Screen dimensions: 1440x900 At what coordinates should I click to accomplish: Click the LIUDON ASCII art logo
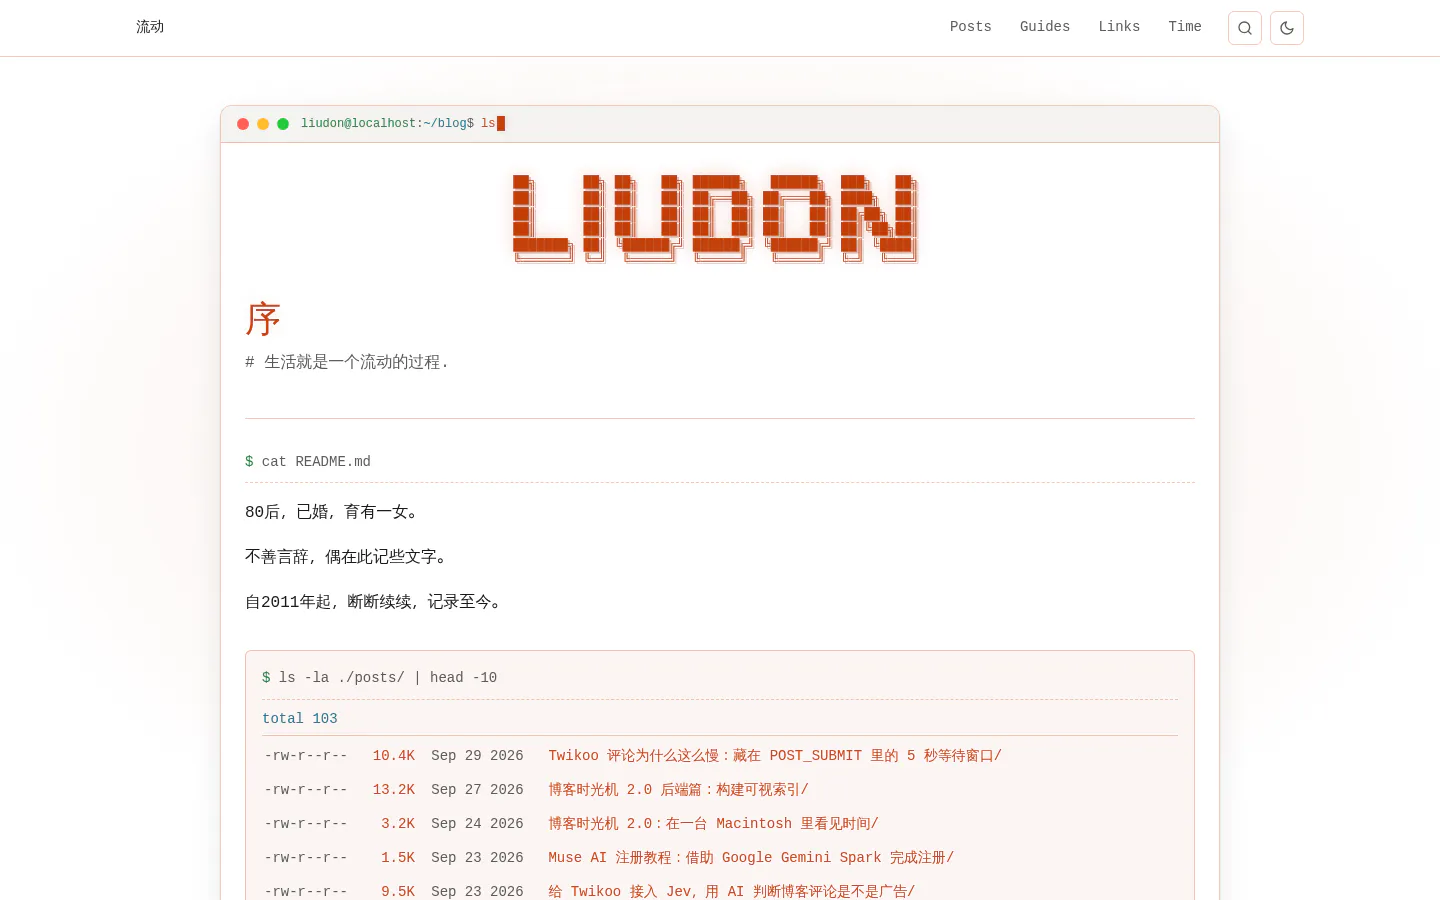click(715, 219)
